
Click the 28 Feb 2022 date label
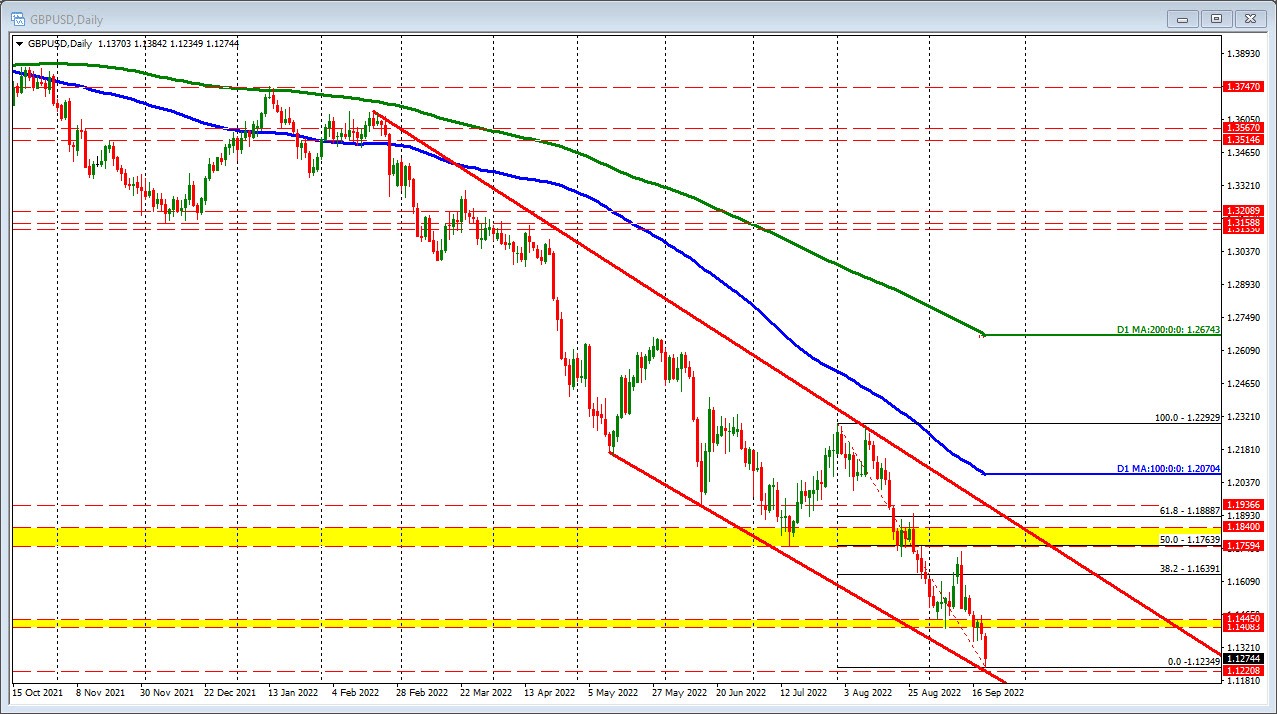tap(420, 691)
